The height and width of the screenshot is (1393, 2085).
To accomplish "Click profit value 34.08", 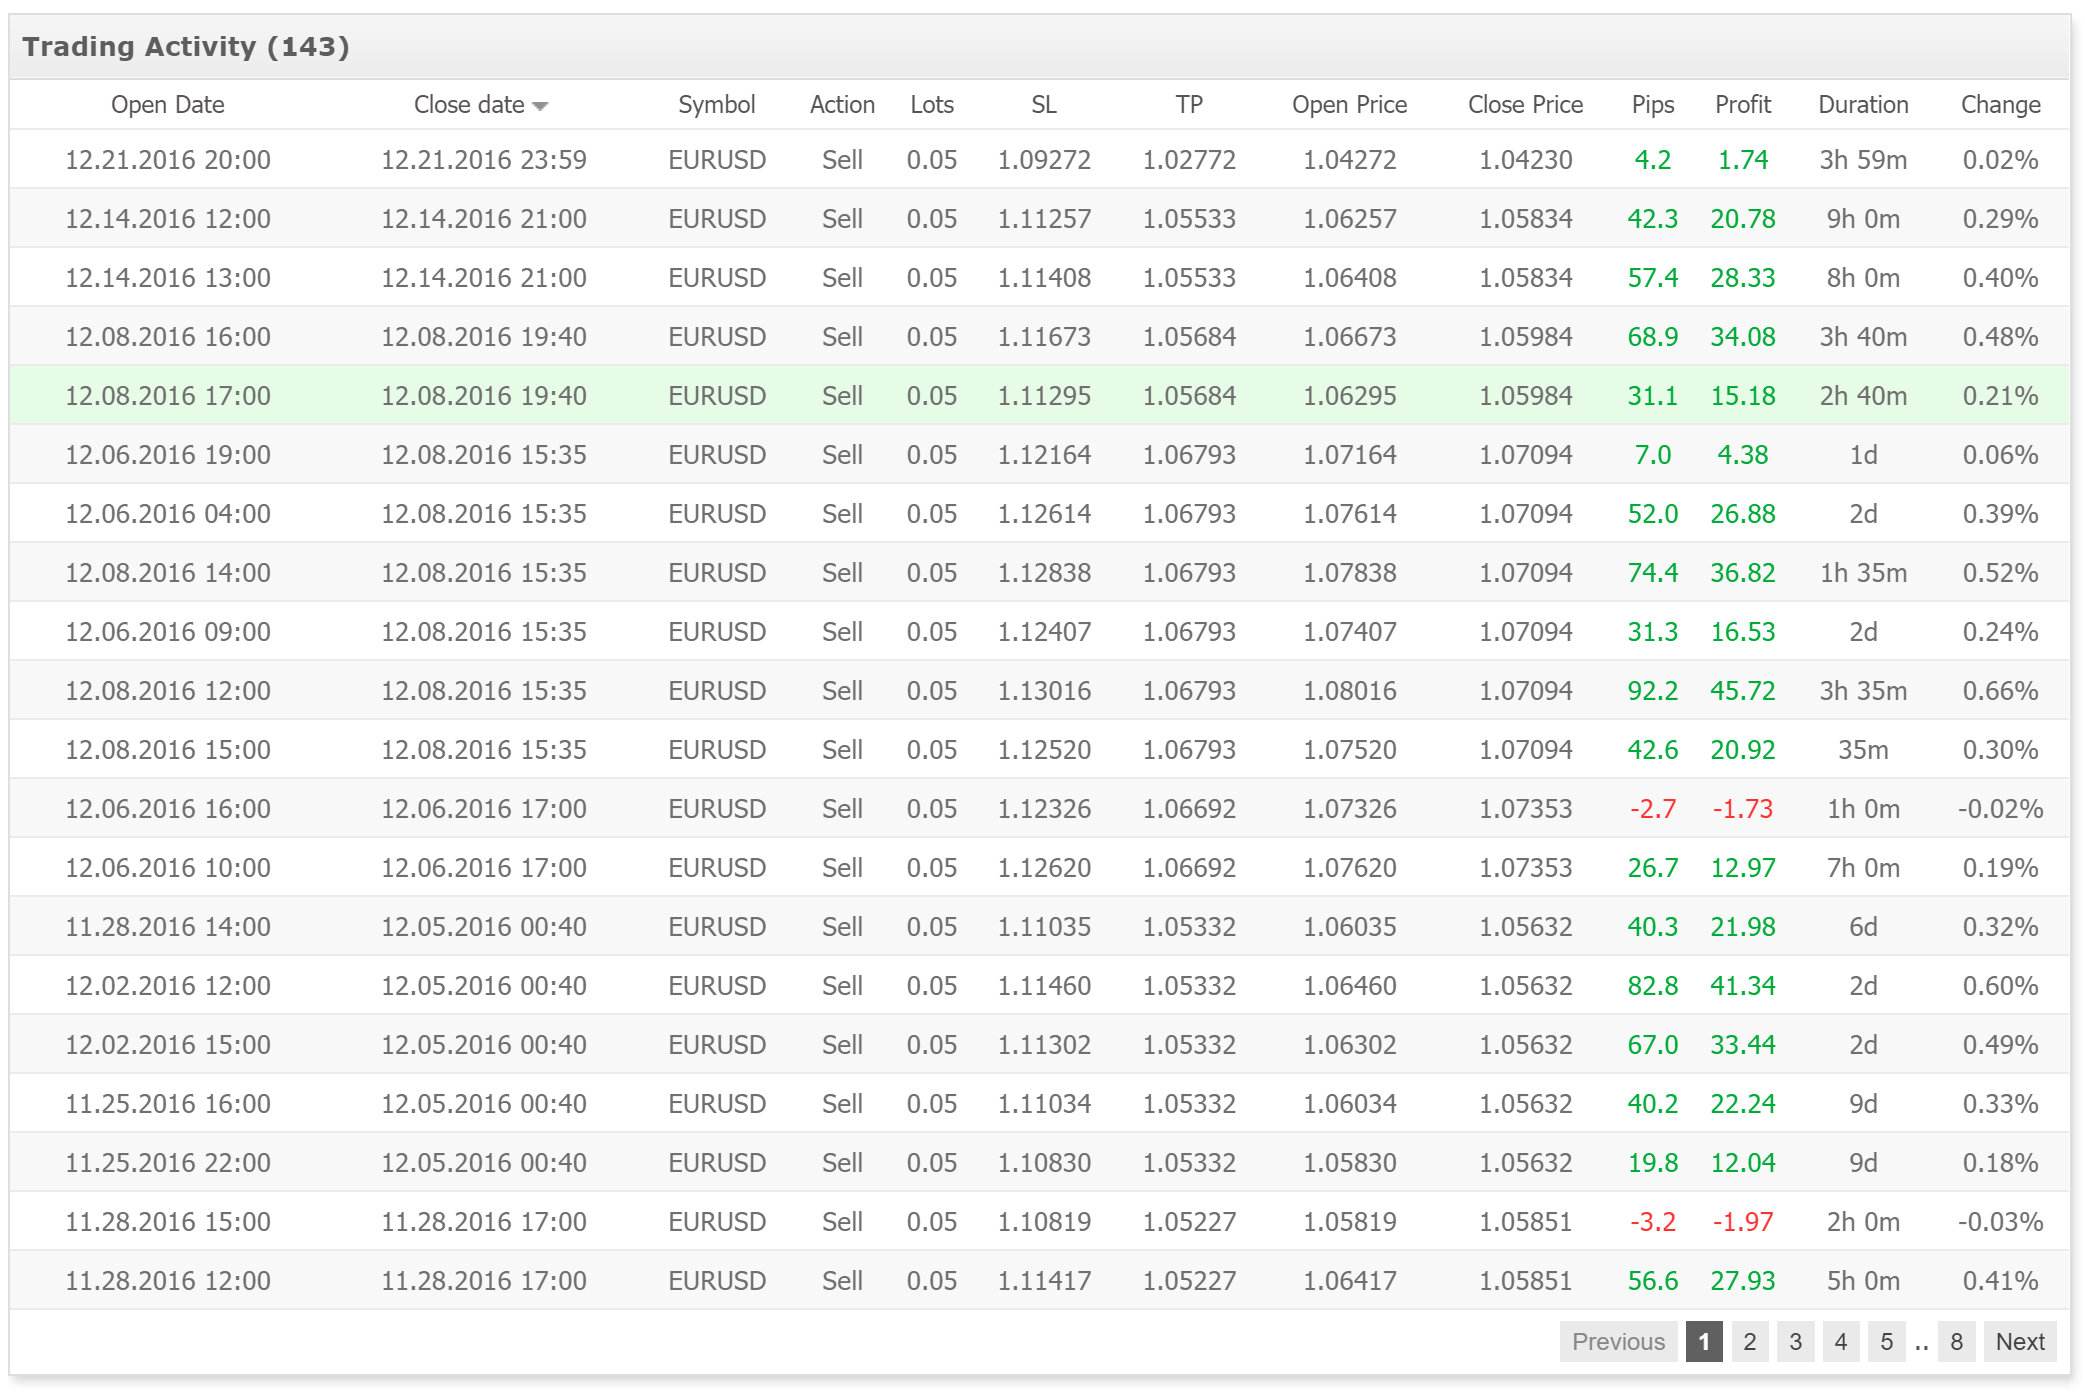I will click(1743, 337).
